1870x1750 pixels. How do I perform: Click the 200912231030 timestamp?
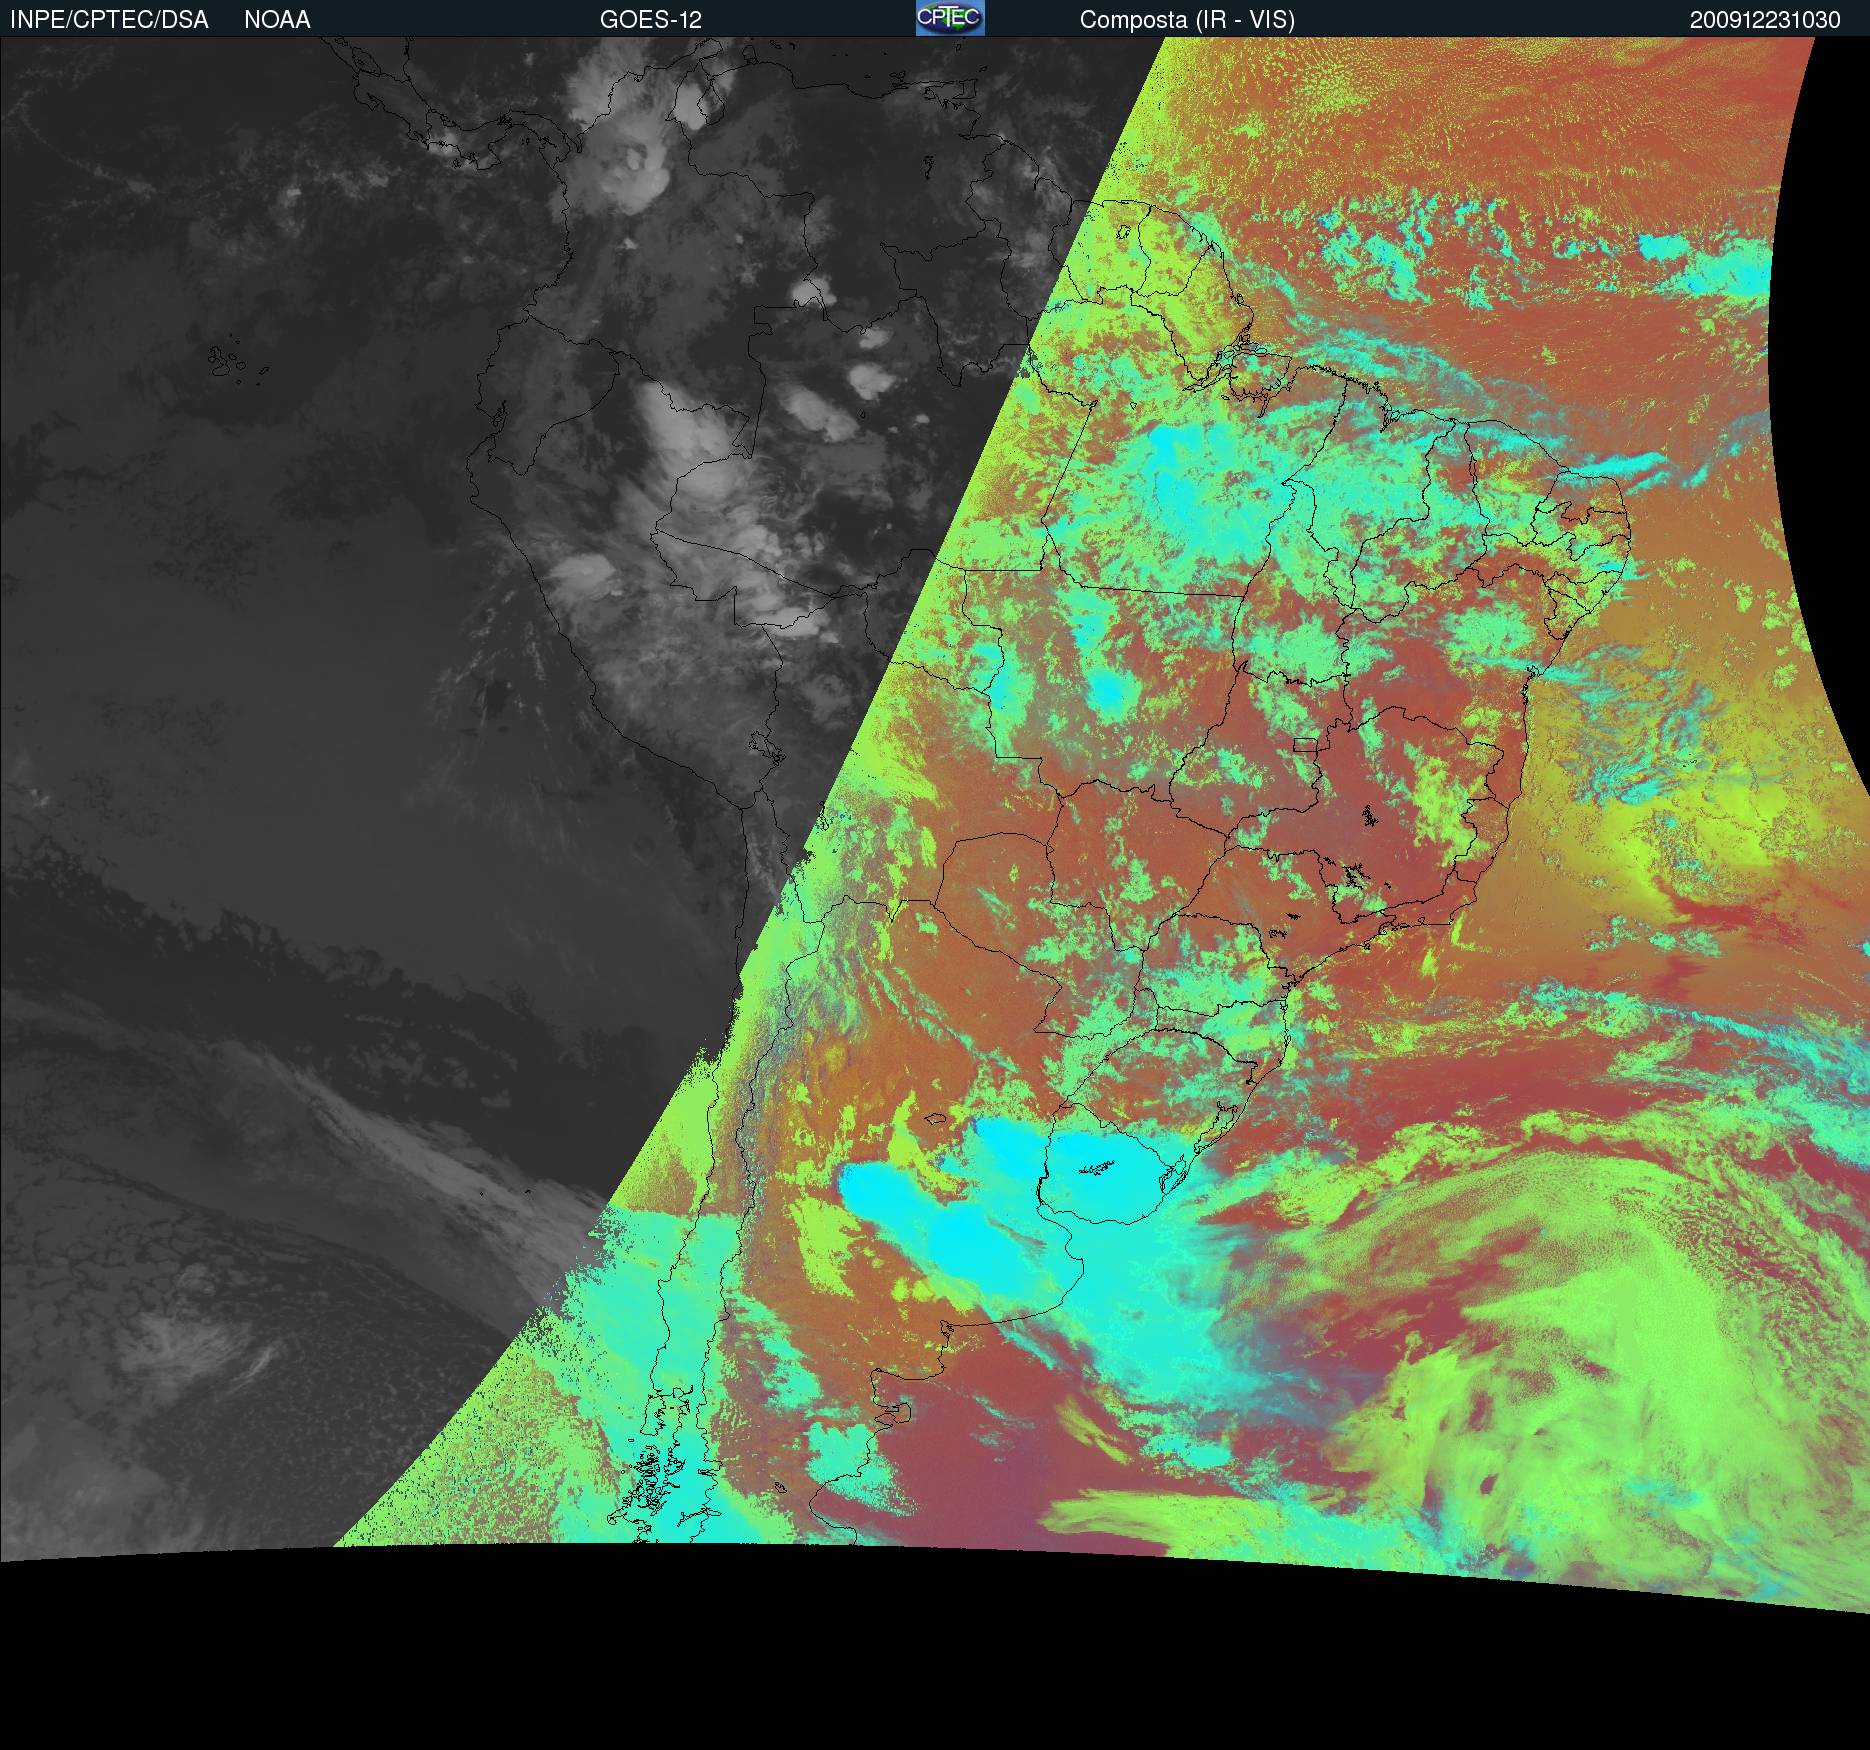point(1765,20)
